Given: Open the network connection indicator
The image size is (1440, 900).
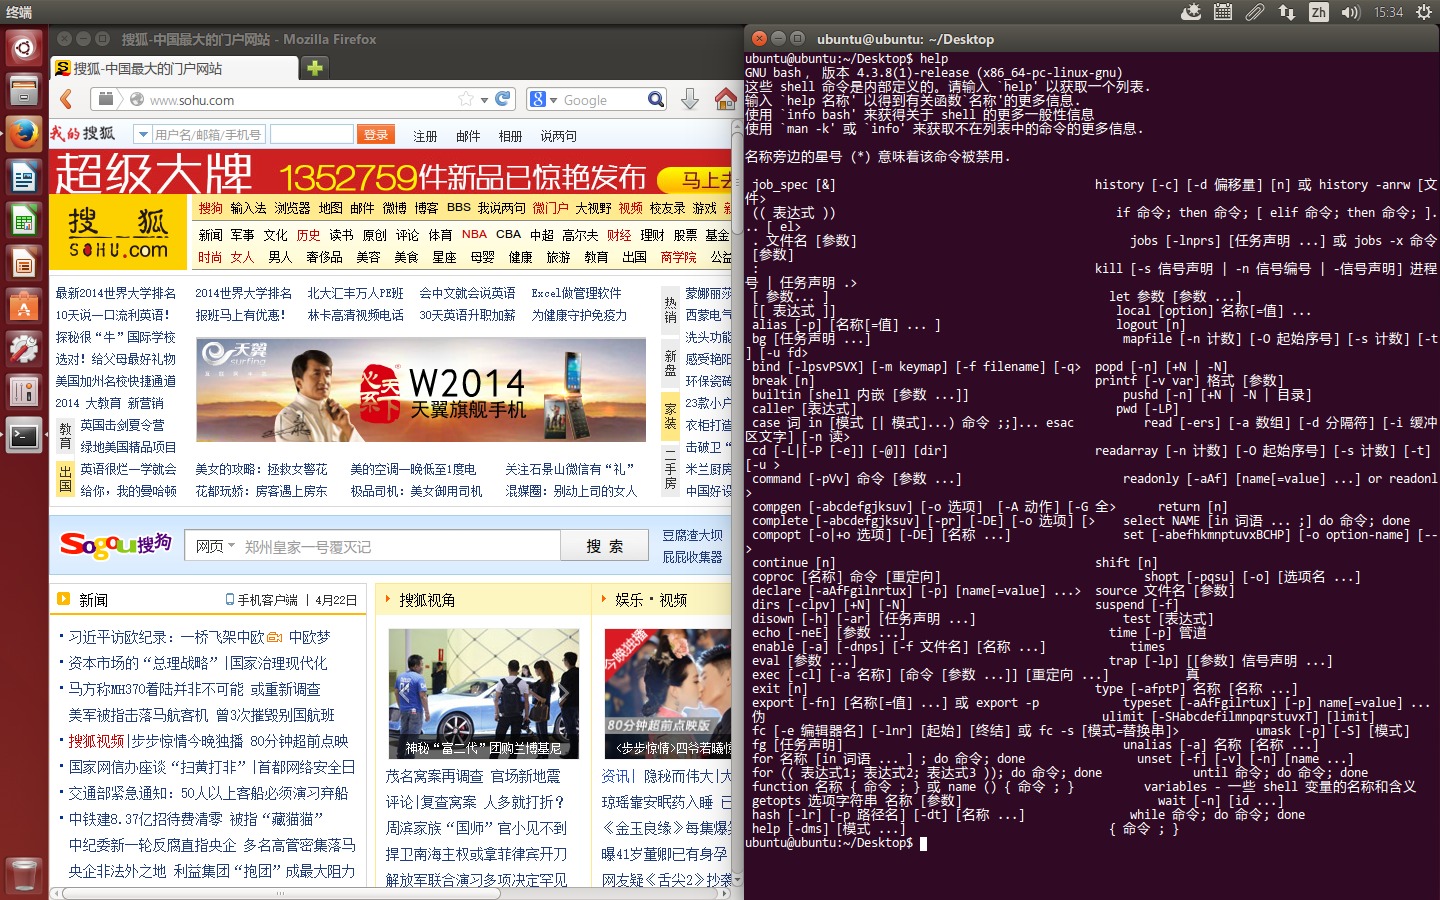Looking at the screenshot, I should coord(1287,12).
